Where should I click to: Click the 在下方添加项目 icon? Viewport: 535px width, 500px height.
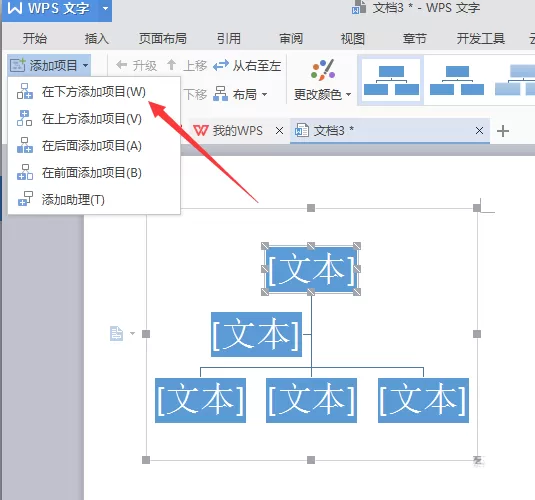[25, 91]
